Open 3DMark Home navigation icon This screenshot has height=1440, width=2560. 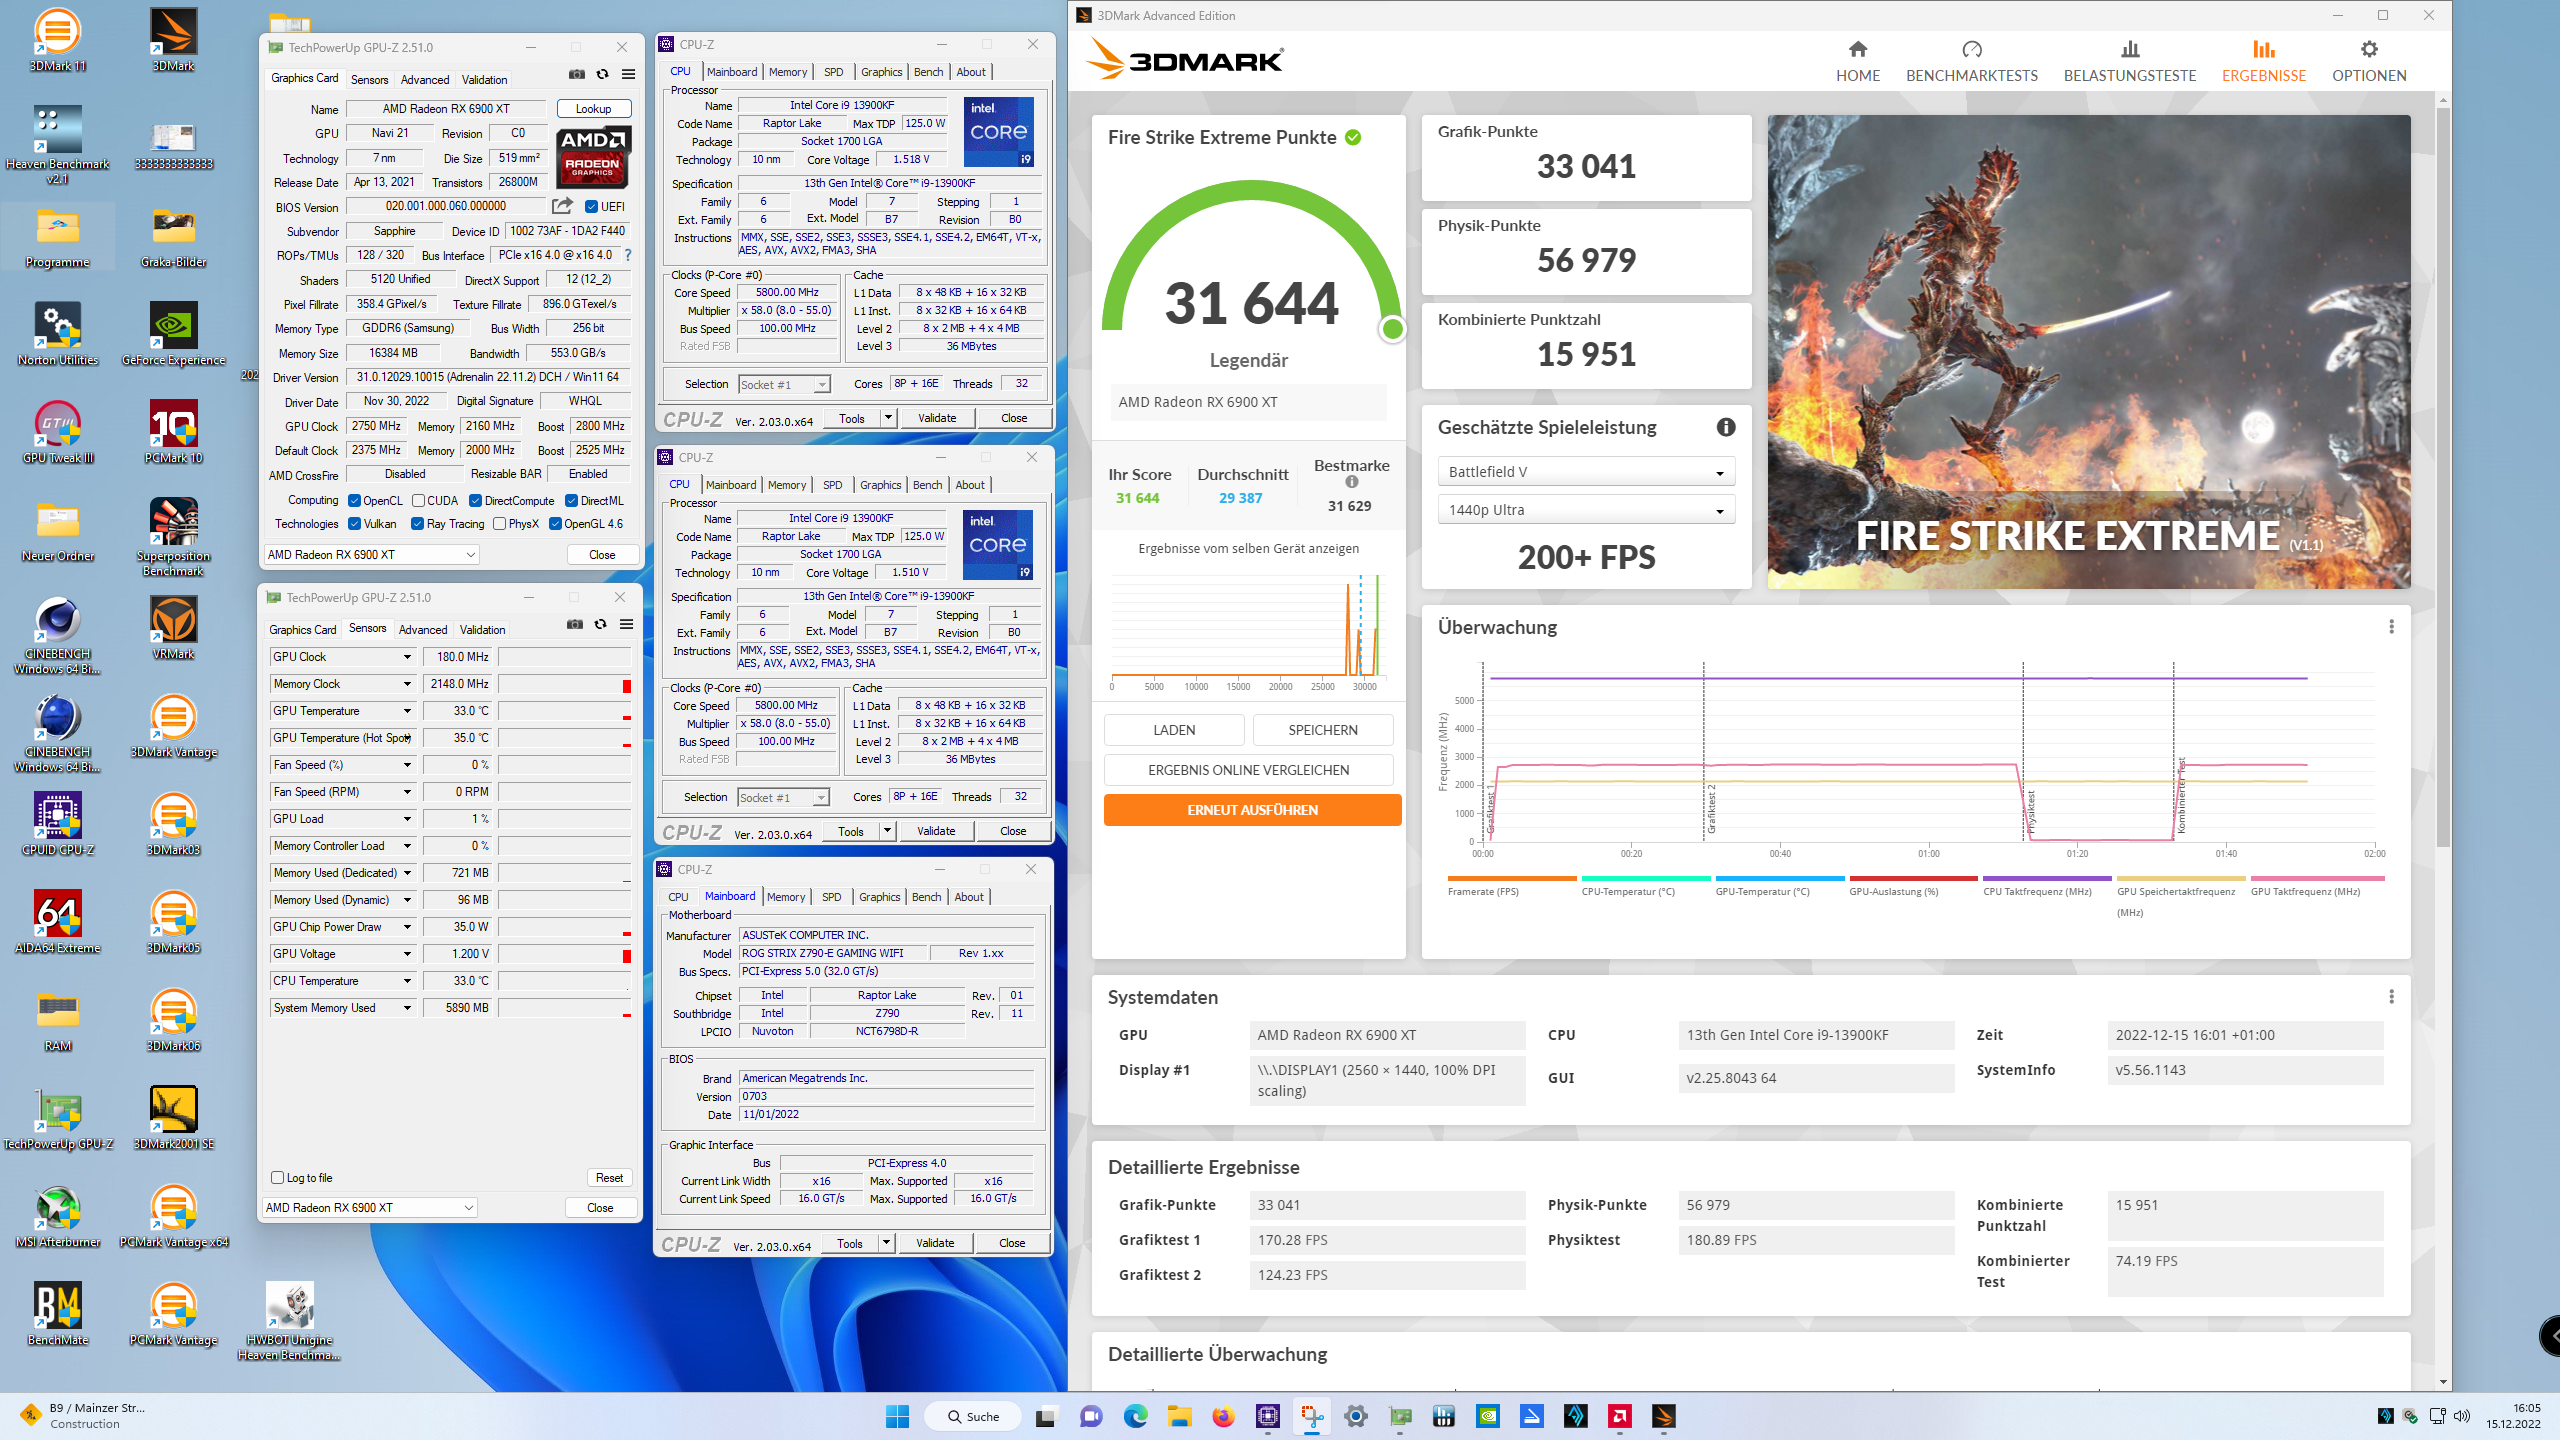point(1858,61)
